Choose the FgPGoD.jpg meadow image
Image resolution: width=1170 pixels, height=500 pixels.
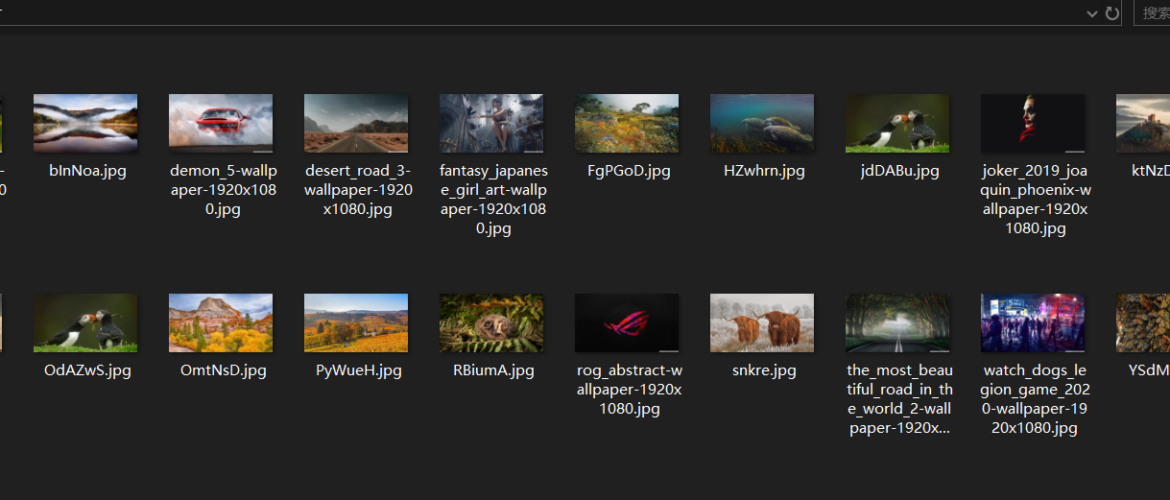coord(627,124)
